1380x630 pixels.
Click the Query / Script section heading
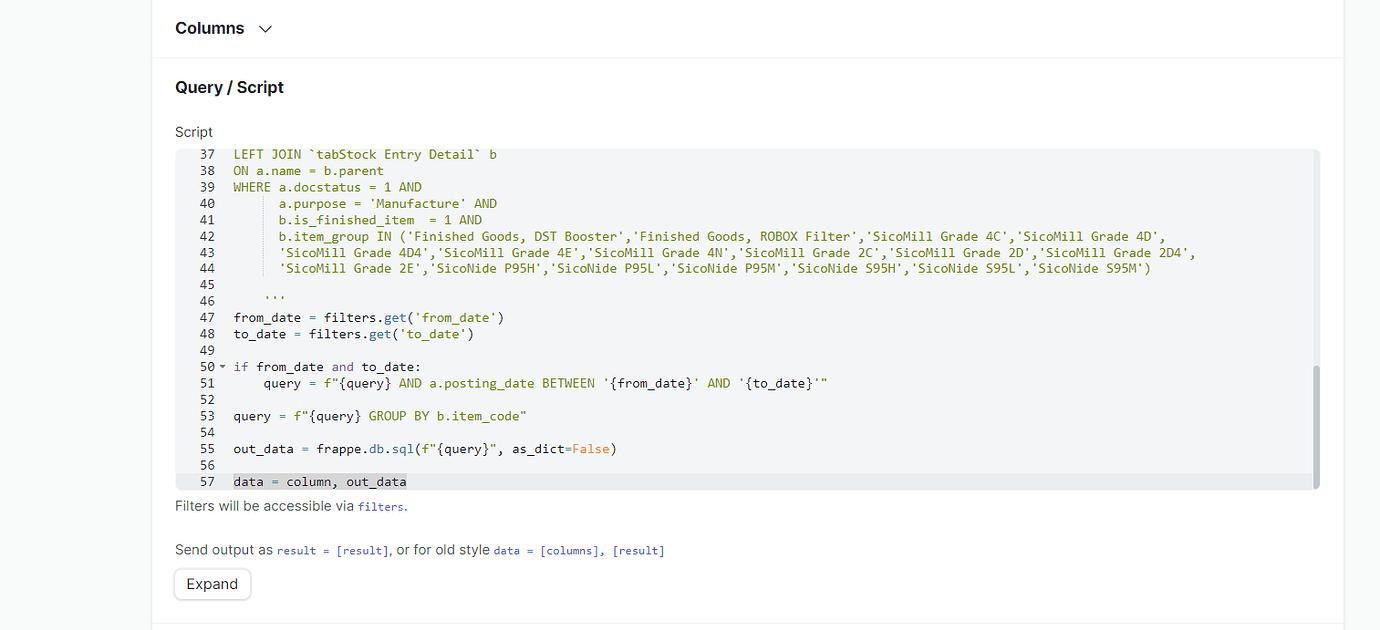[229, 87]
